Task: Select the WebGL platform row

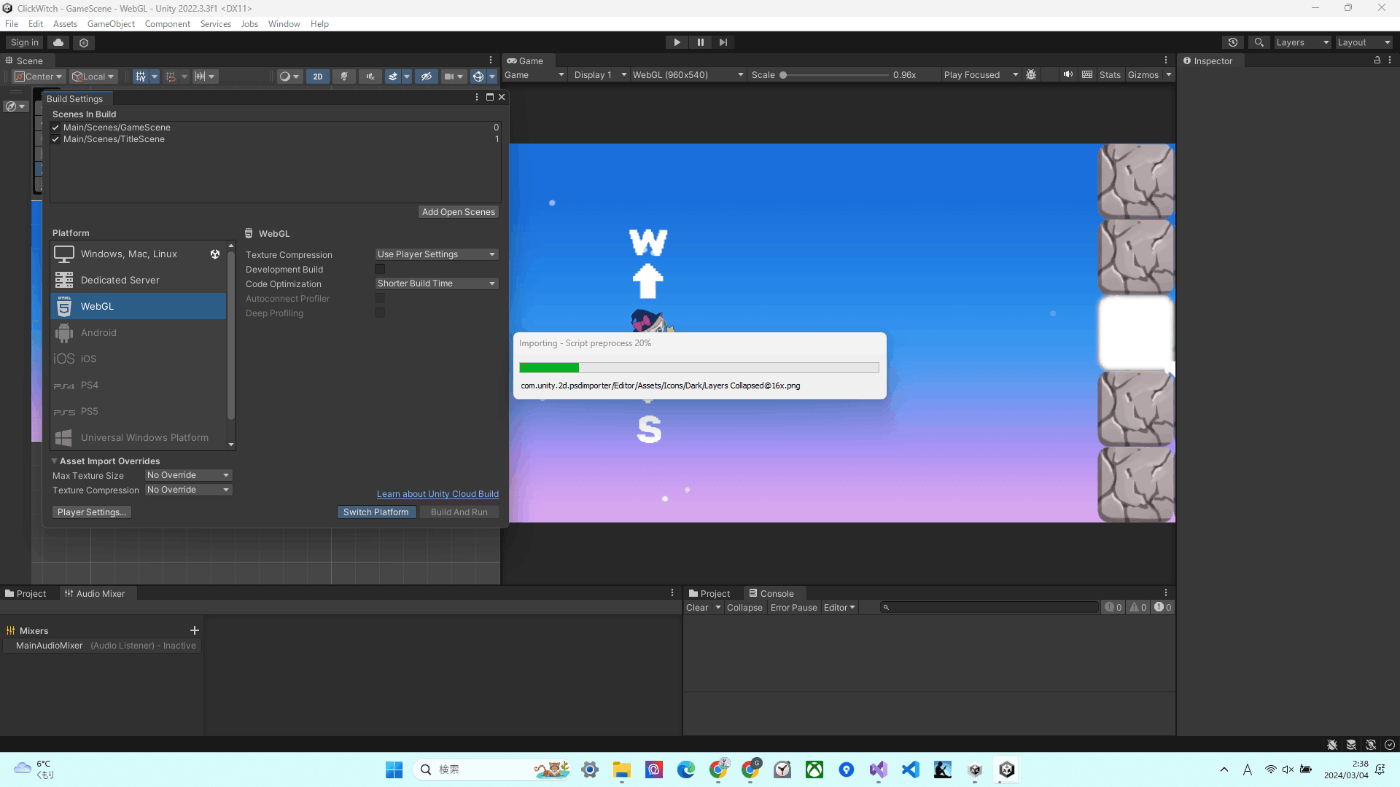Action: click(x=139, y=306)
